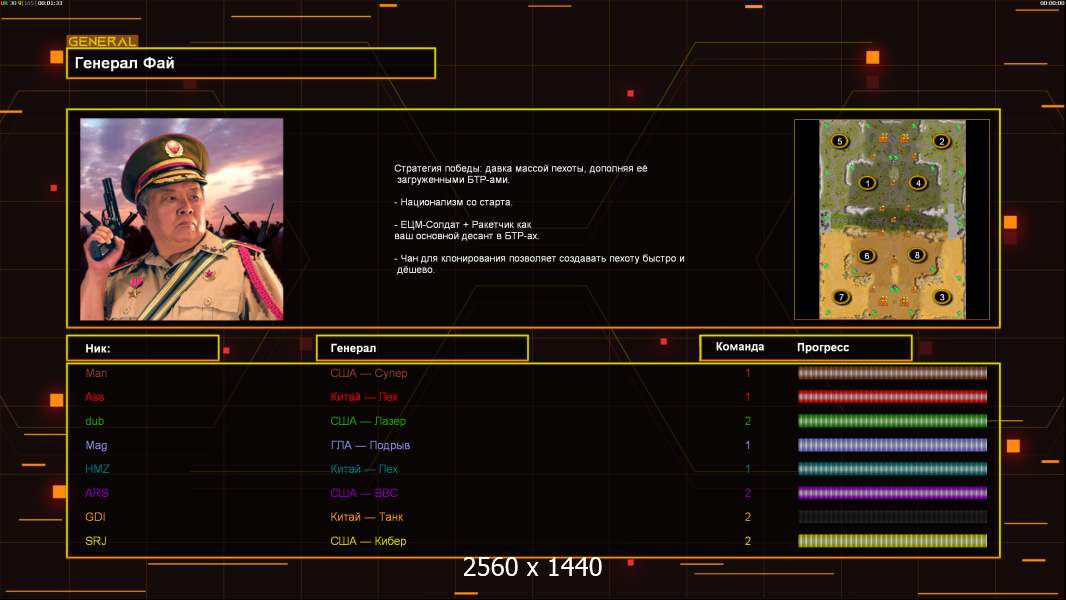Click the team number in Mag's row

pyautogui.click(x=747, y=445)
